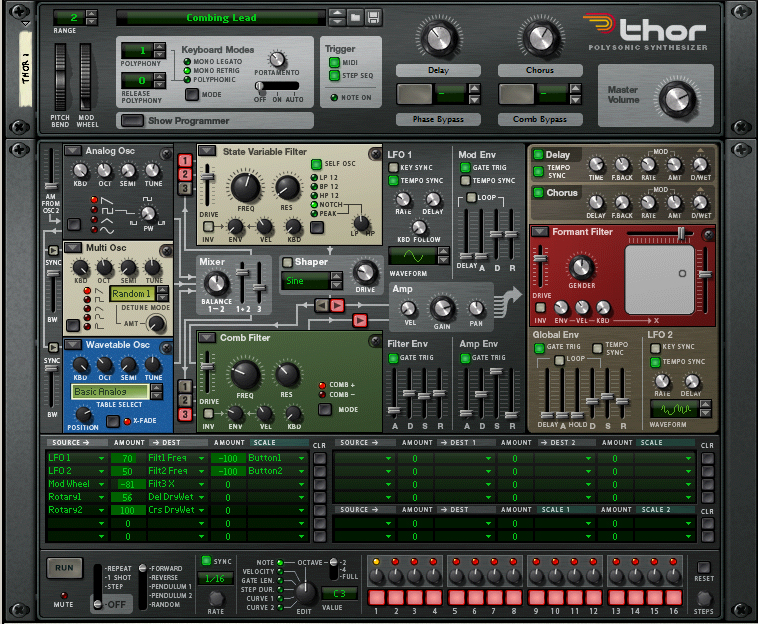Adjust the State Variable Filter FREQ knob
The width and height of the screenshot is (758, 624).
246,187
